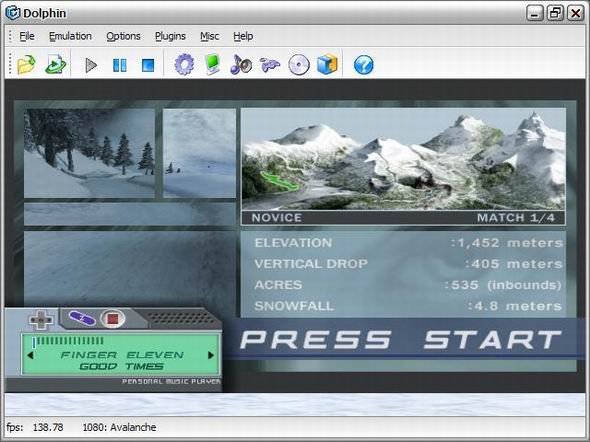The height and width of the screenshot is (442, 590).
Task: Click the MATCH 1/4 label
Action: click(x=516, y=217)
